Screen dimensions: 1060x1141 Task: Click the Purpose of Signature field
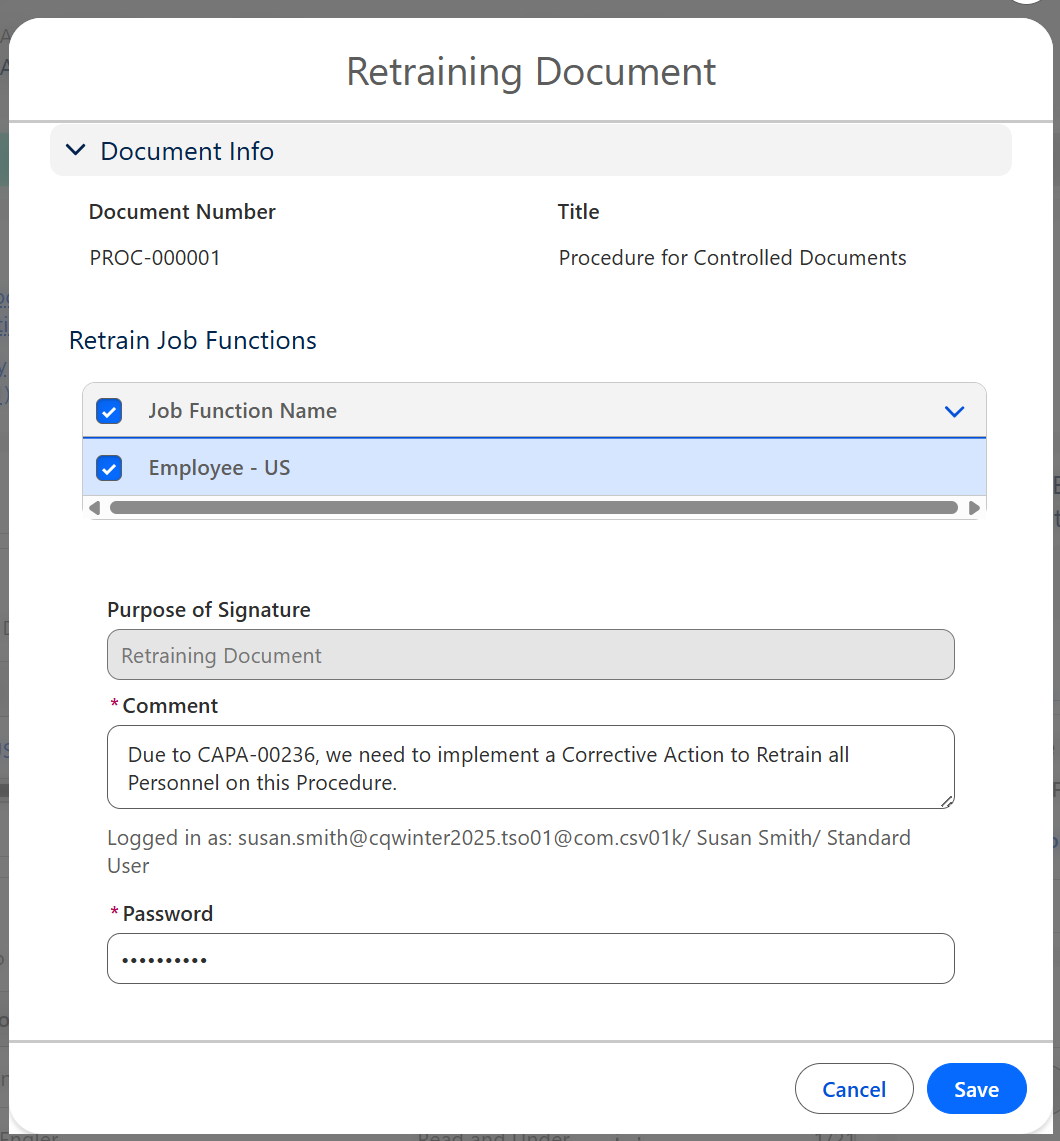(530, 655)
